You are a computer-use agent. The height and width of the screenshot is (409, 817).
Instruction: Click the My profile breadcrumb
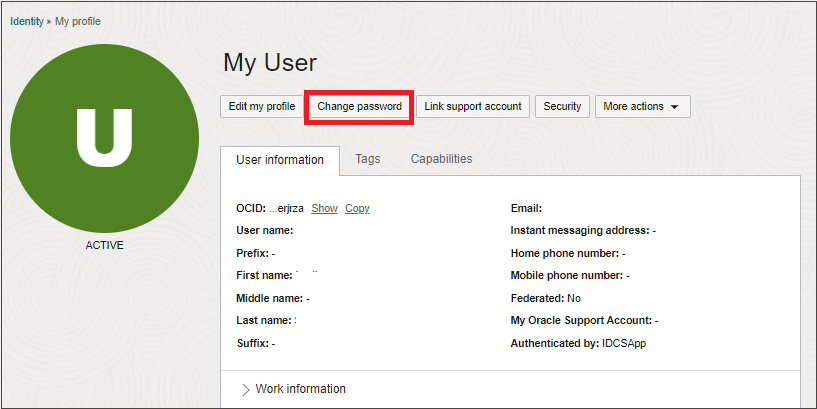pyautogui.click(x=78, y=21)
